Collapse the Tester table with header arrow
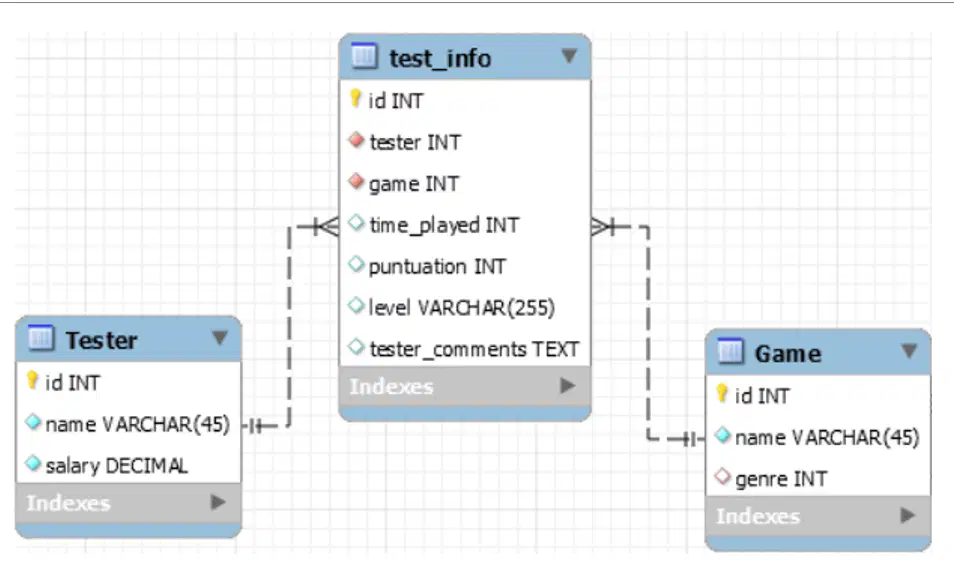Image resolution: width=954 pixels, height=566 pixels. pyautogui.click(x=220, y=338)
